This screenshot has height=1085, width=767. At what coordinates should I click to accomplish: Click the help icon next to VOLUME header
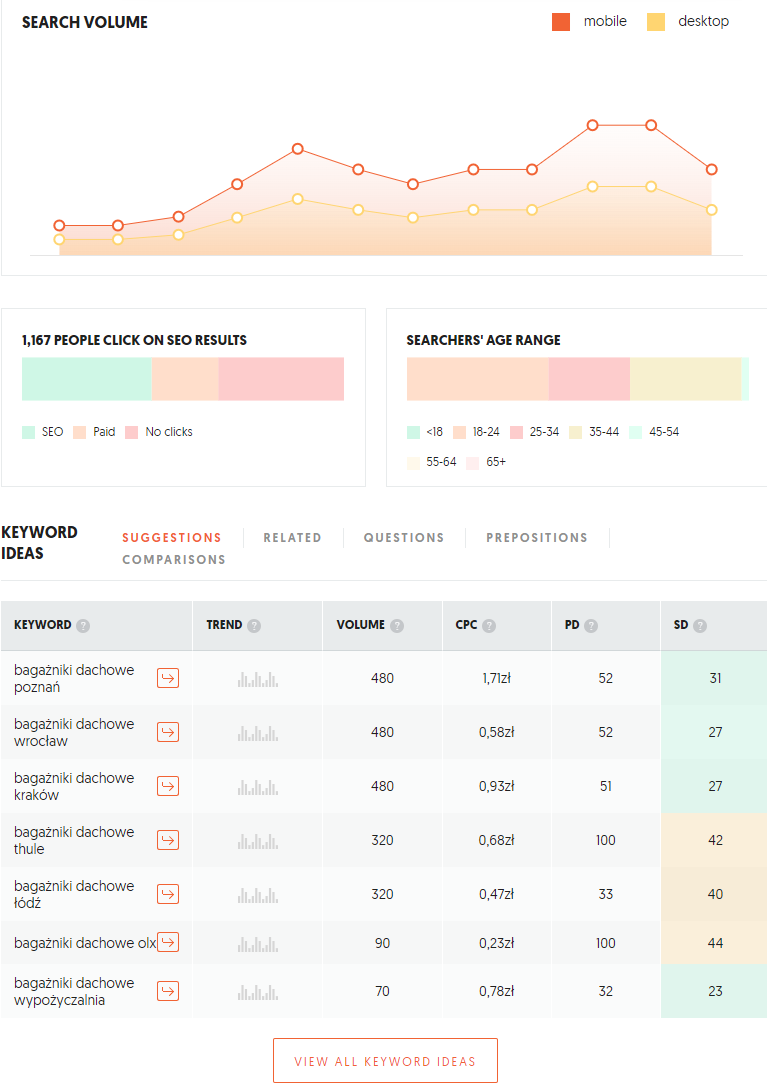point(397,626)
